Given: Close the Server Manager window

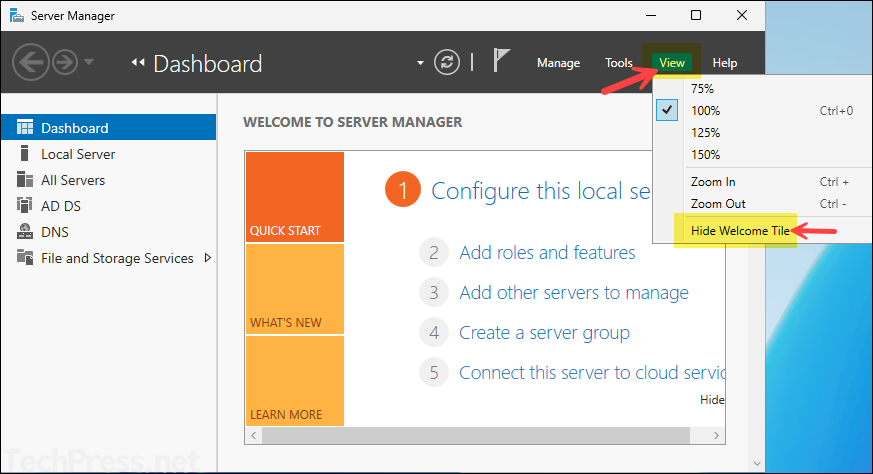Looking at the screenshot, I should [742, 15].
